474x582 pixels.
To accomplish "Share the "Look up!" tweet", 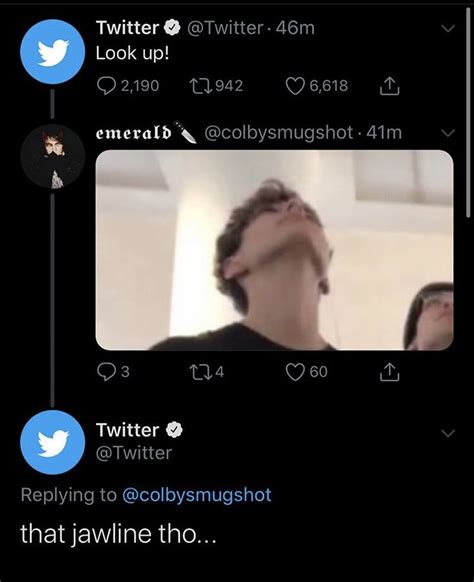I will tap(389, 86).
